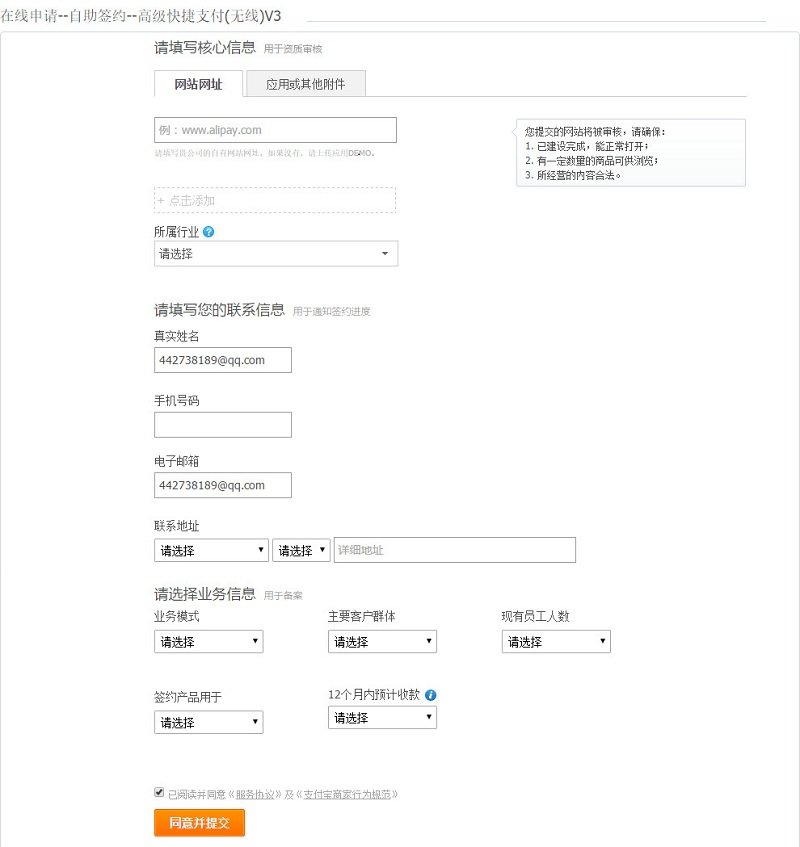
Task: Click the tip text 已建设完成，能正常打开
Action: (592, 146)
